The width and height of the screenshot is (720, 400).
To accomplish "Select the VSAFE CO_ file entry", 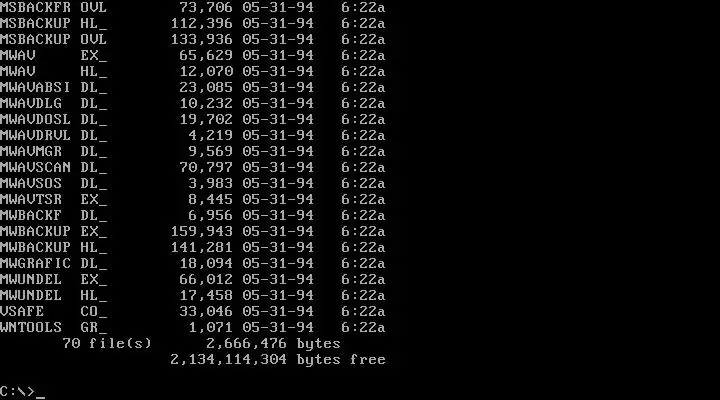I will tap(192, 311).
